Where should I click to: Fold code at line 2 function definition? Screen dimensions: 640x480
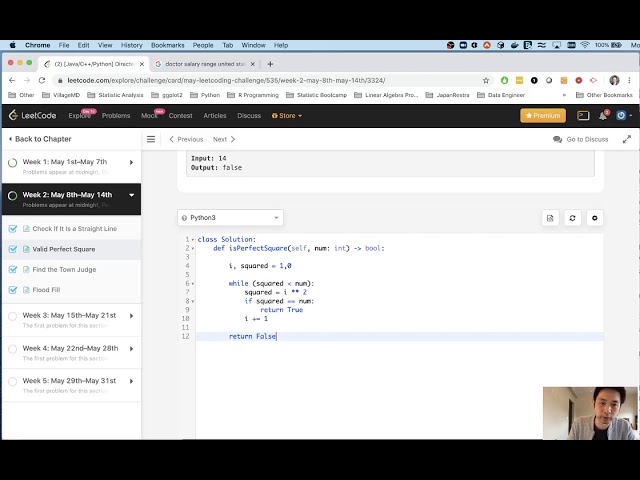(x=193, y=248)
